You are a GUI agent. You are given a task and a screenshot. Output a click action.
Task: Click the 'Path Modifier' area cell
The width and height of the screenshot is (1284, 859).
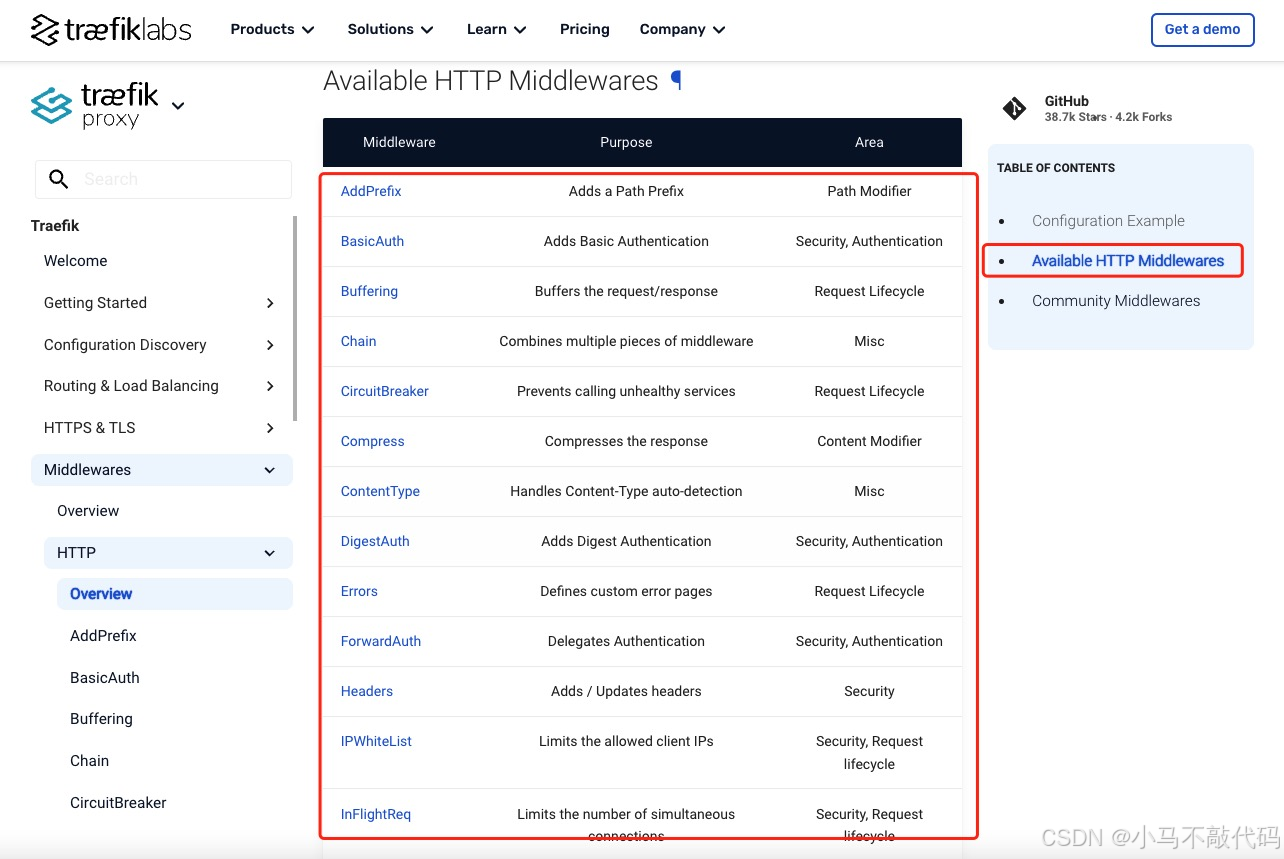pyautogui.click(x=869, y=191)
